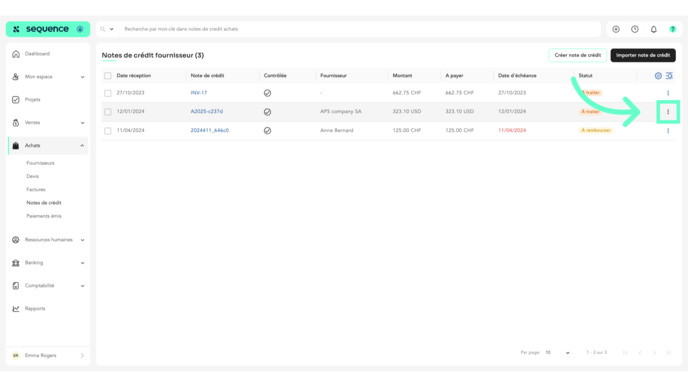Screen dimensions: 688x387
Task: Click red due date 11/04/2024
Action: point(512,130)
